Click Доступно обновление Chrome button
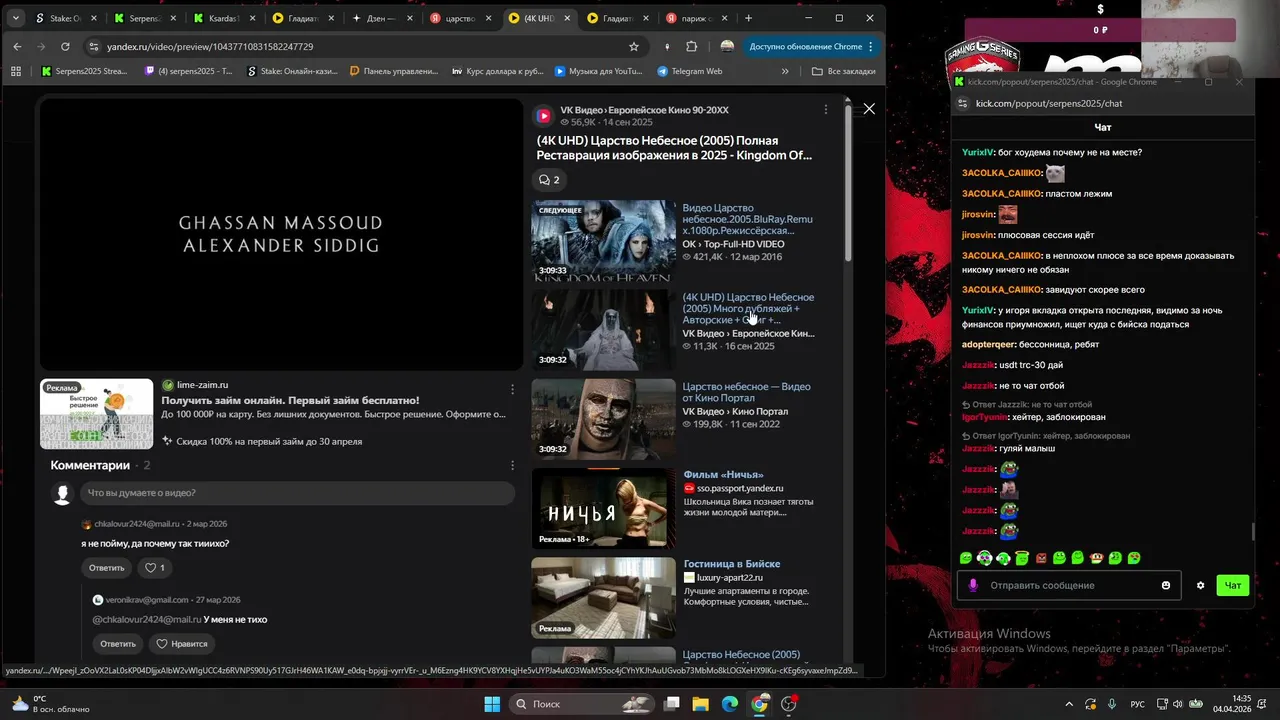The width and height of the screenshot is (1280, 720). coord(812,47)
